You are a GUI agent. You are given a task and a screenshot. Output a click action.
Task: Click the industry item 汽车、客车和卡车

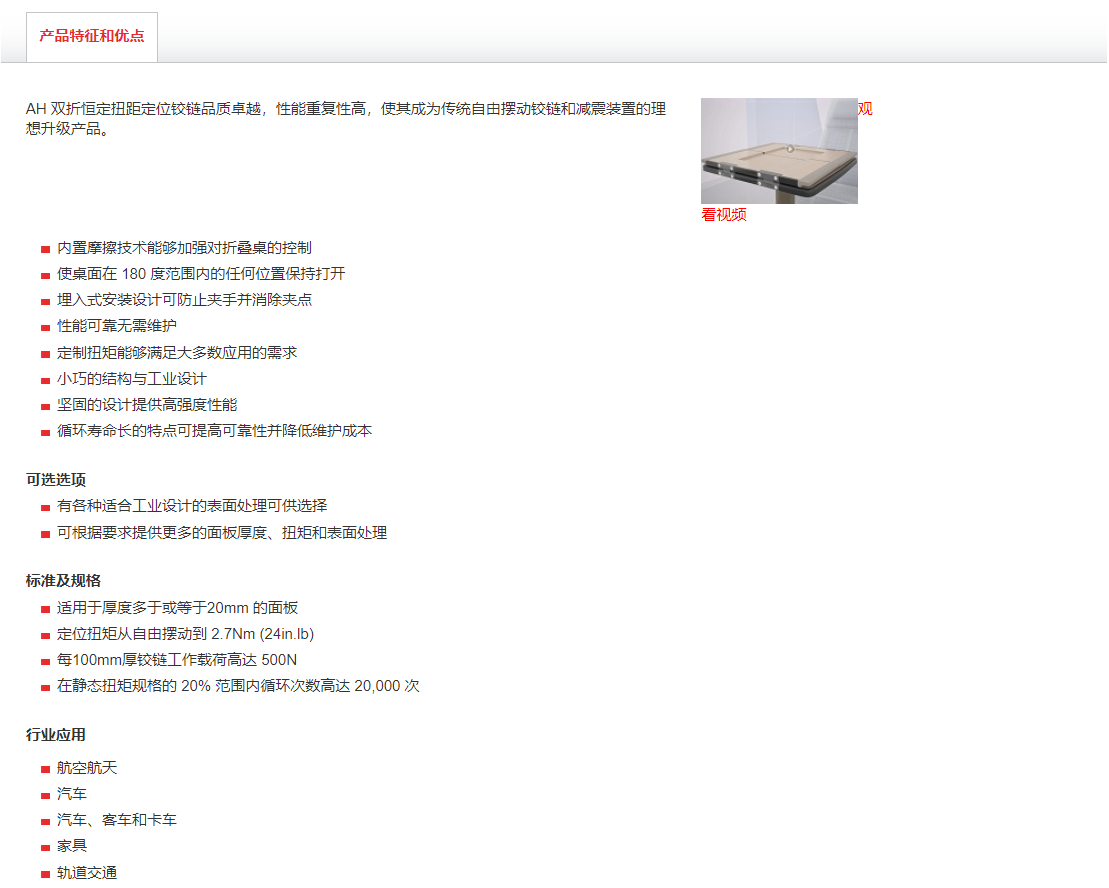(x=117, y=821)
